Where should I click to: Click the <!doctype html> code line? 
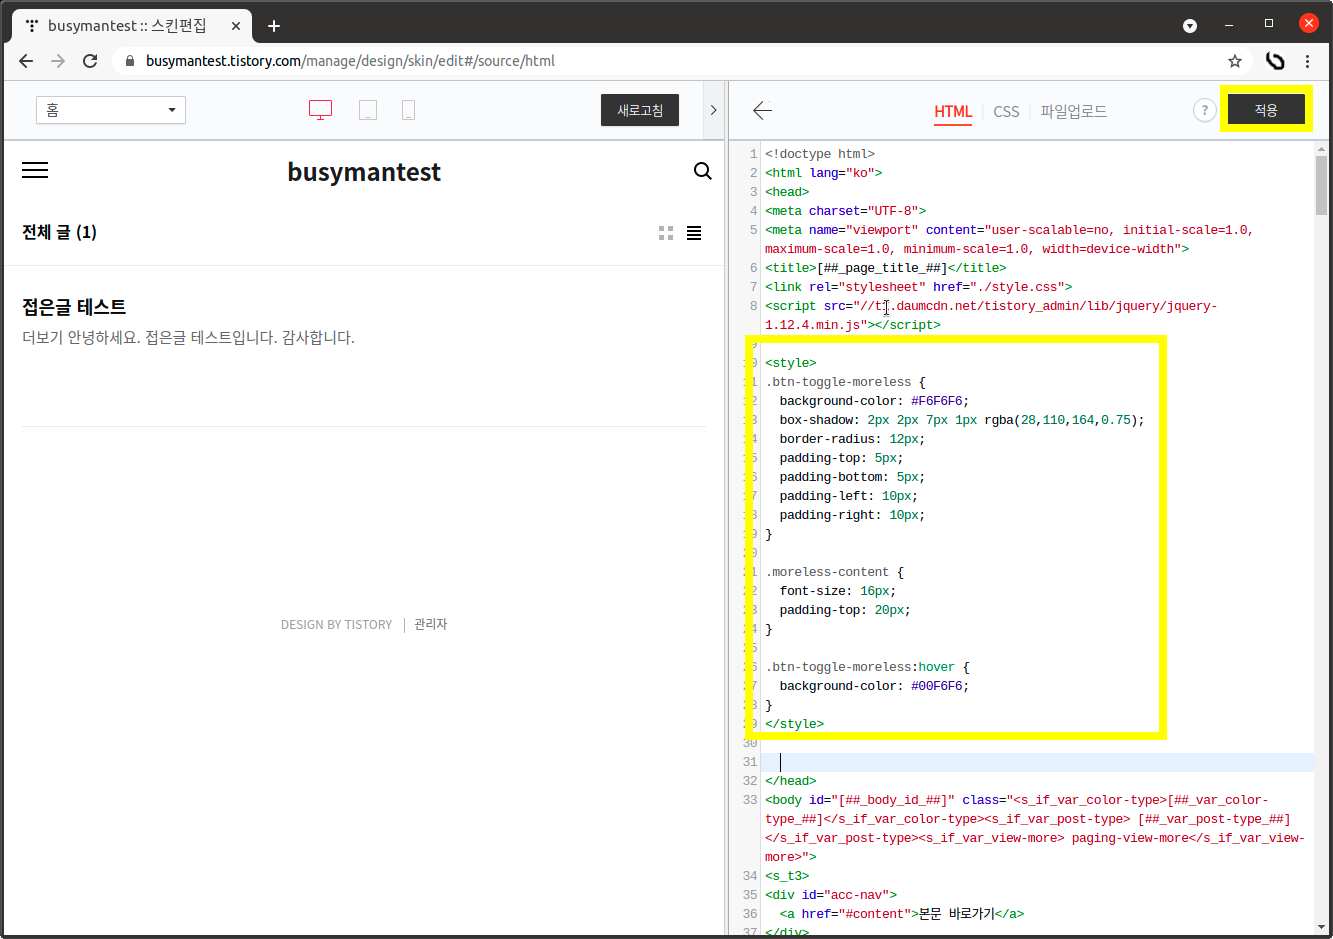pyautogui.click(x=820, y=154)
